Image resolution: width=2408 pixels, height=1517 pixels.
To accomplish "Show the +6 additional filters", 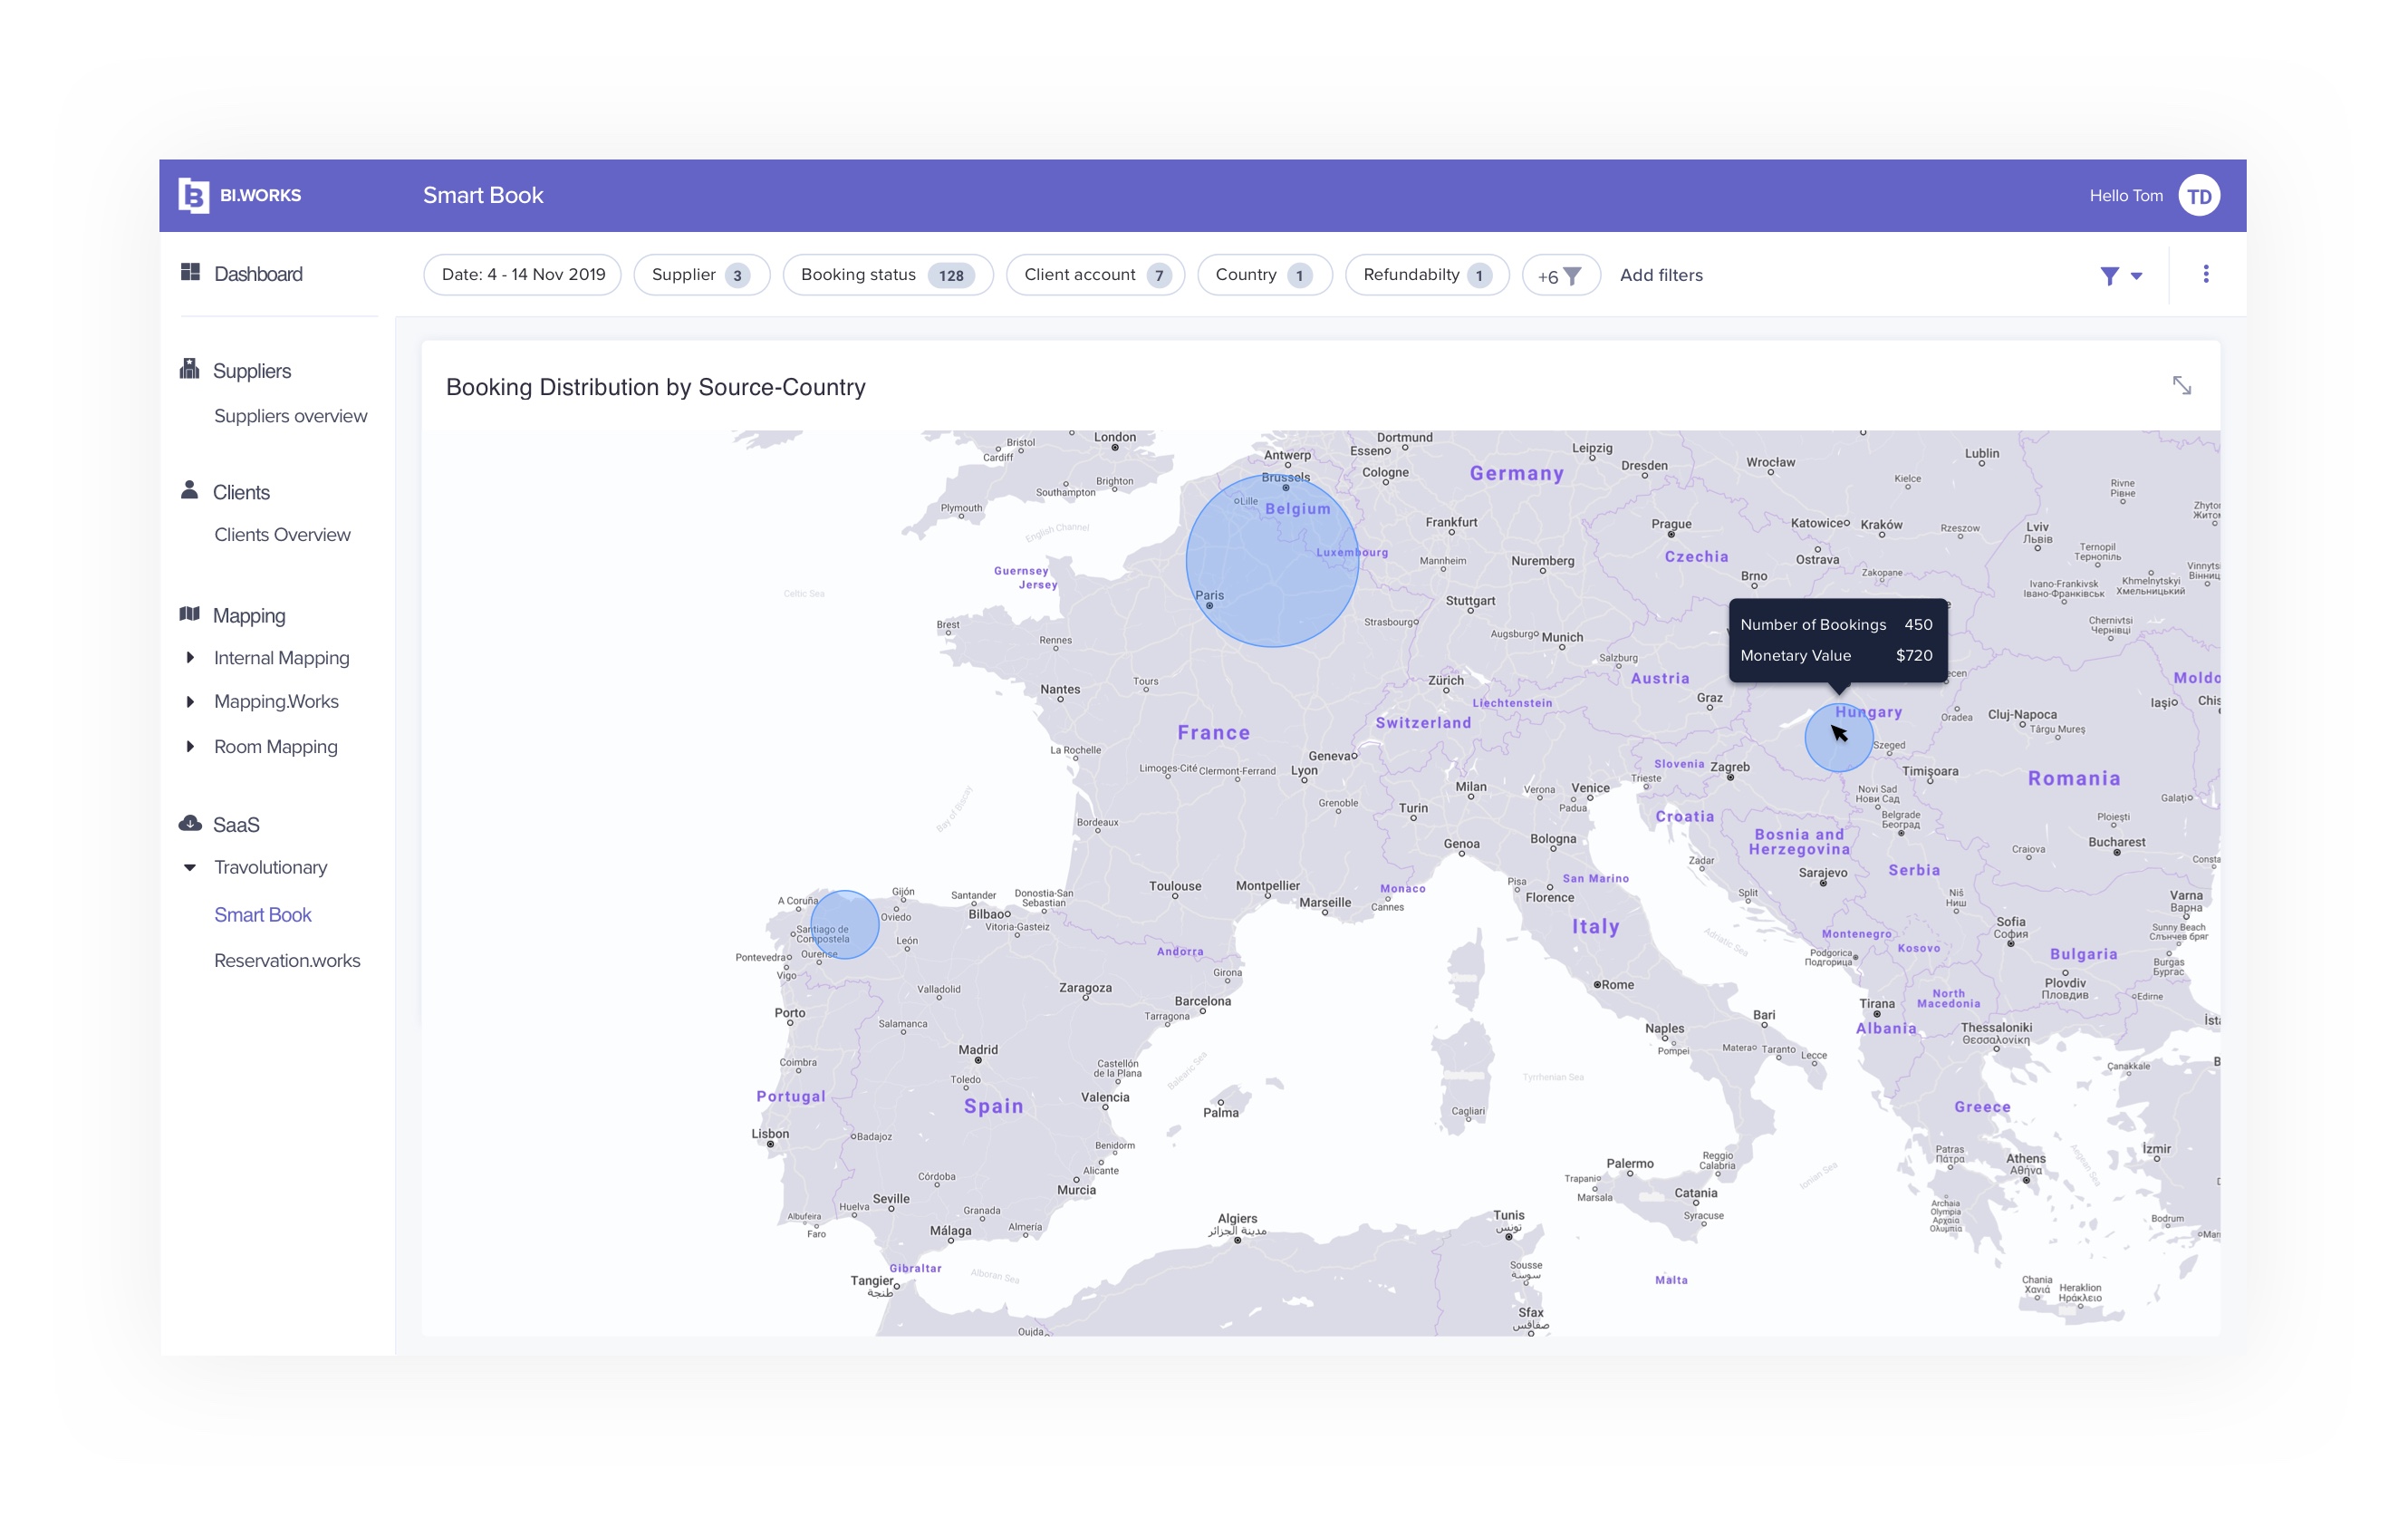I will [1559, 276].
